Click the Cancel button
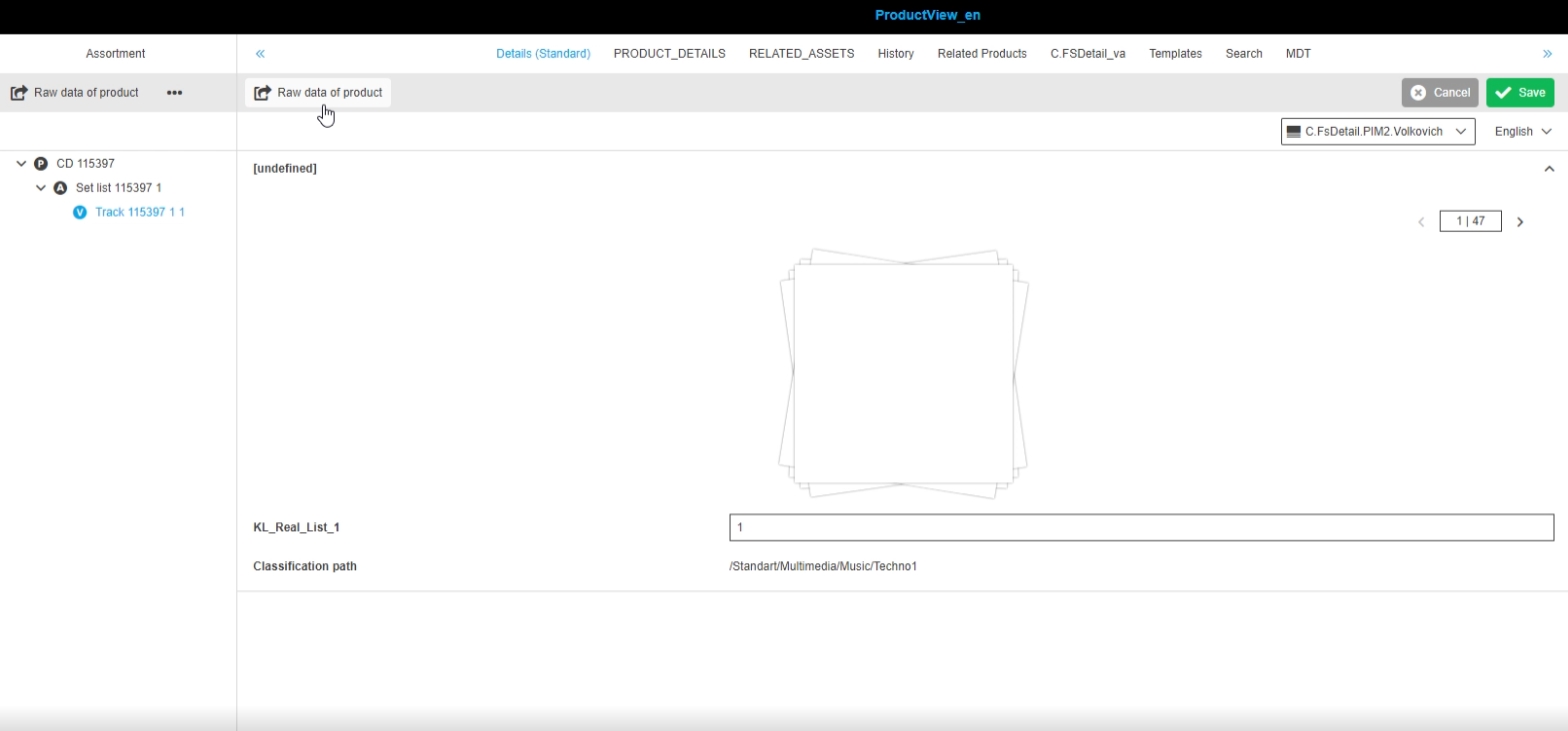This screenshot has width=1568, height=731. click(1439, 93)
